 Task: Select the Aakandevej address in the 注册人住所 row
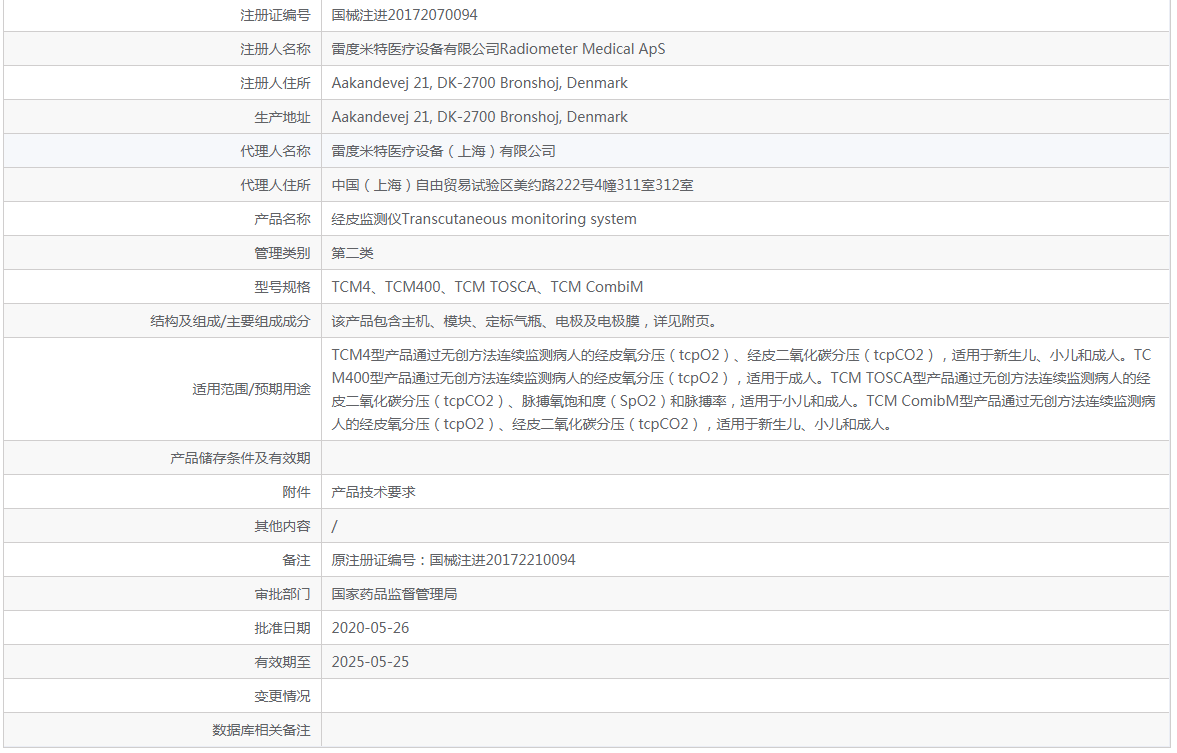[x=480, y=83]
